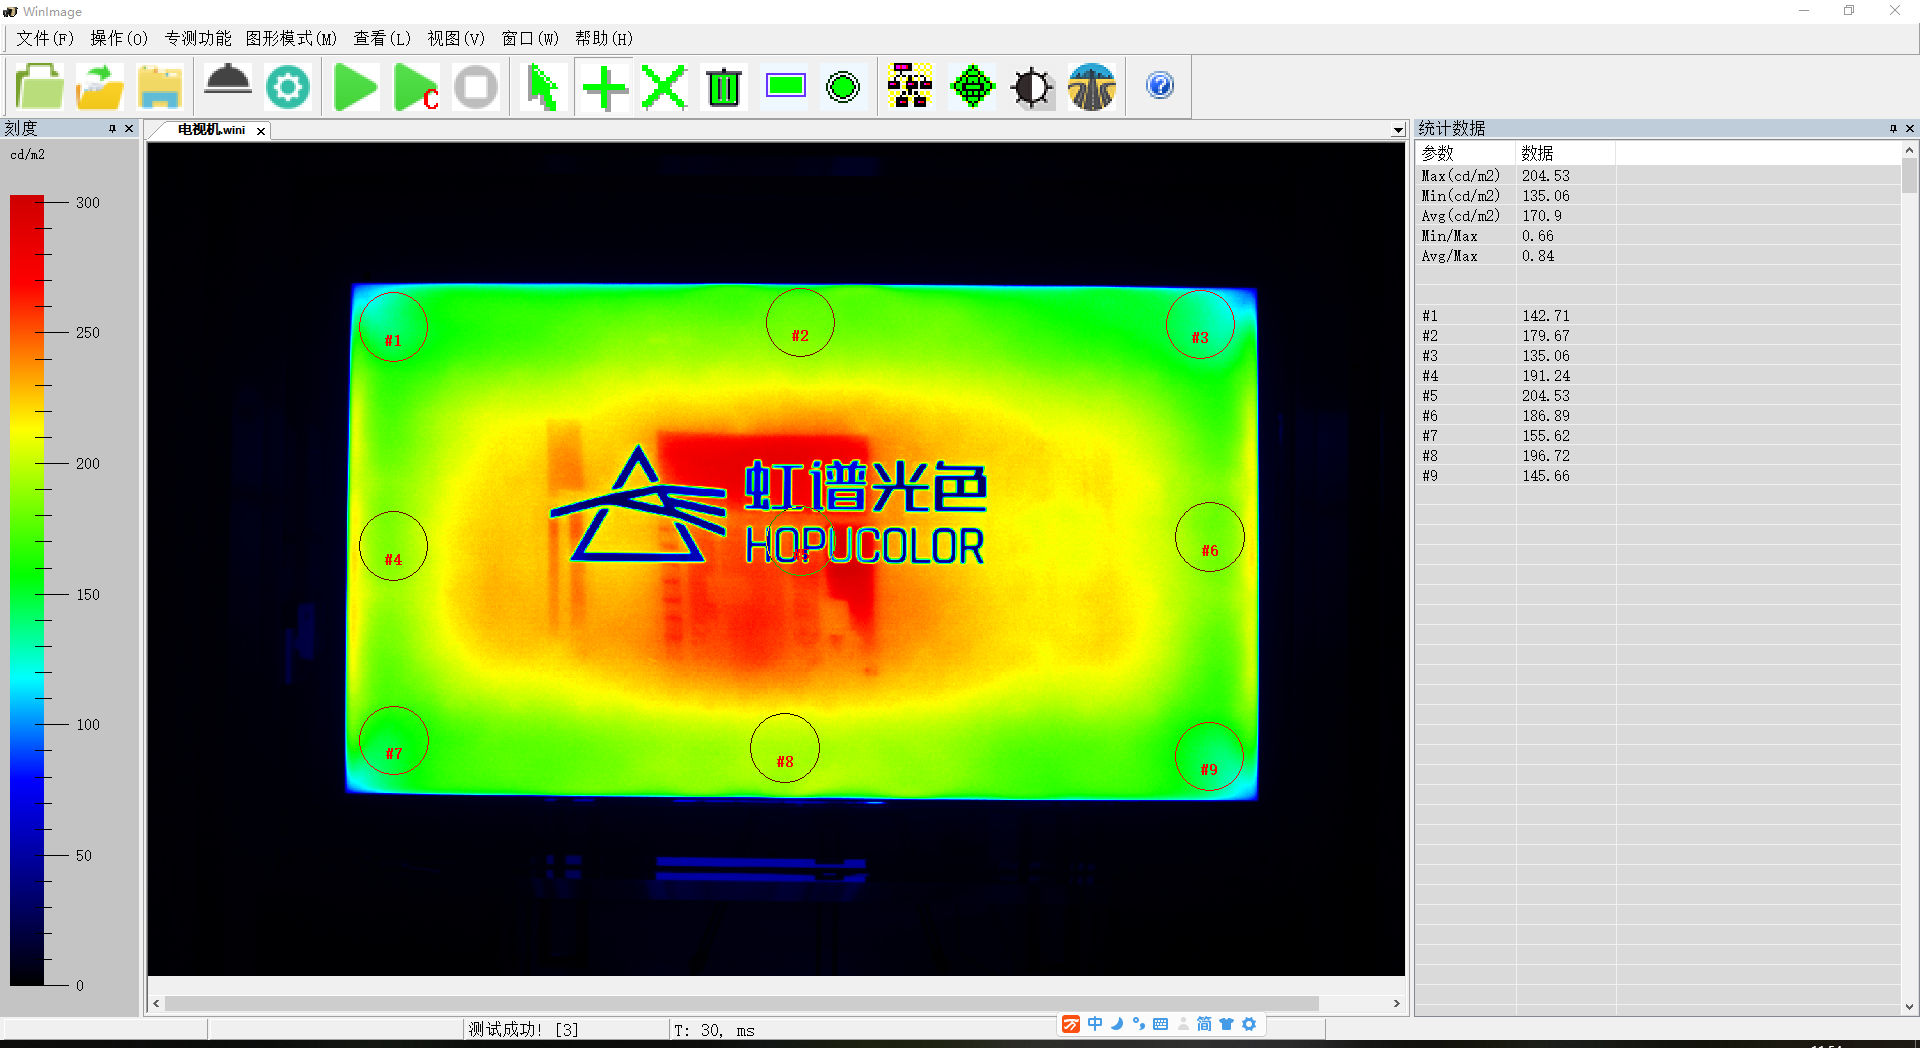Click the green trash can delete icon
This screenshot has height=1048, width=1920.
[724, 87]
